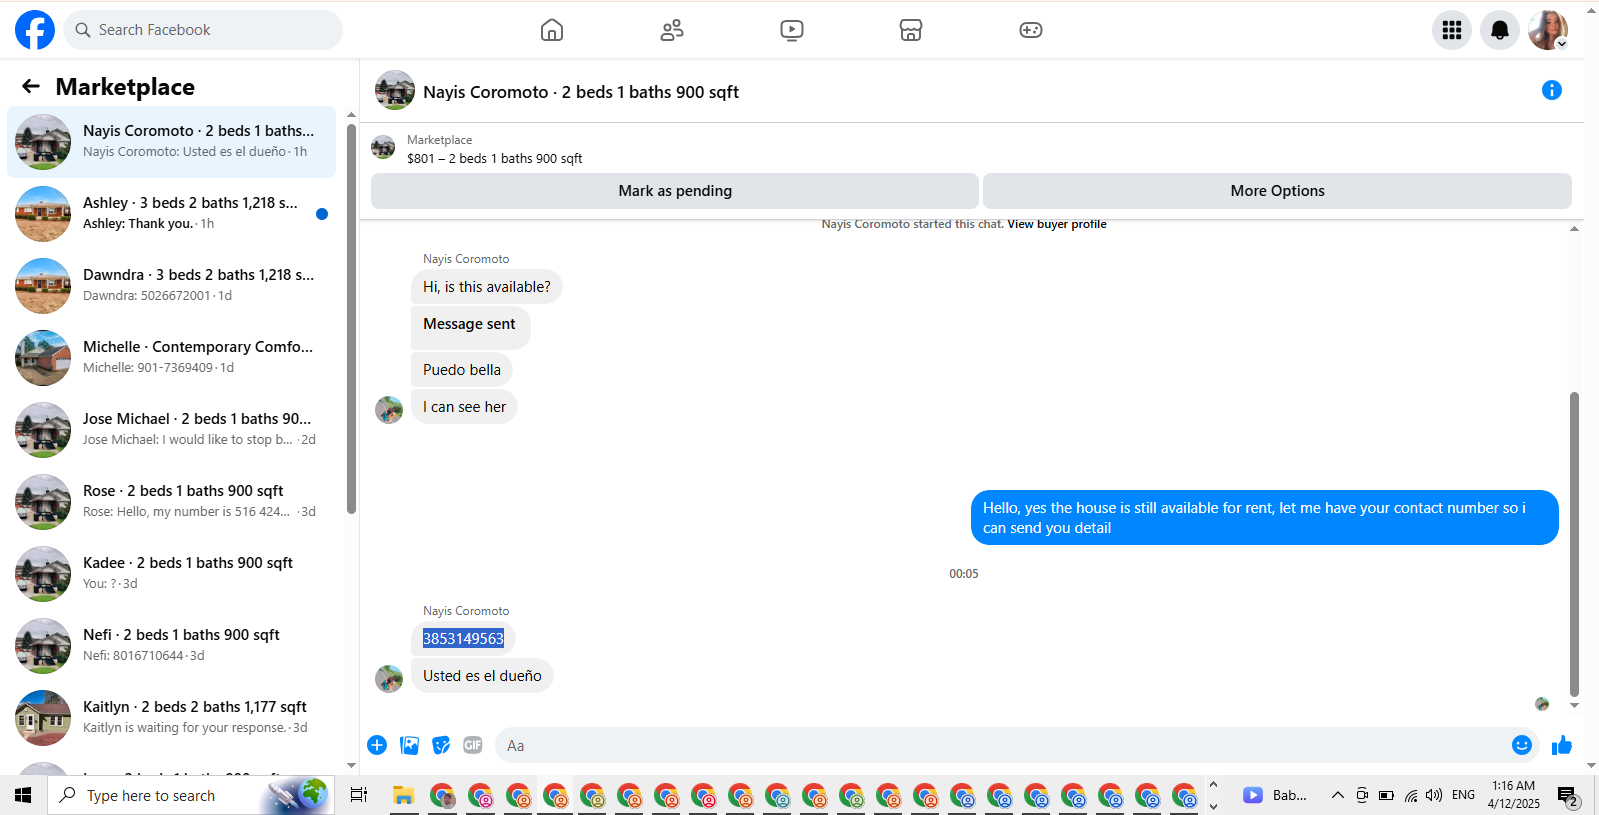Screen dimensions: 1599x815
Task: Open the Marketplace storefront icon in top bar
Action: click(911, 30)
